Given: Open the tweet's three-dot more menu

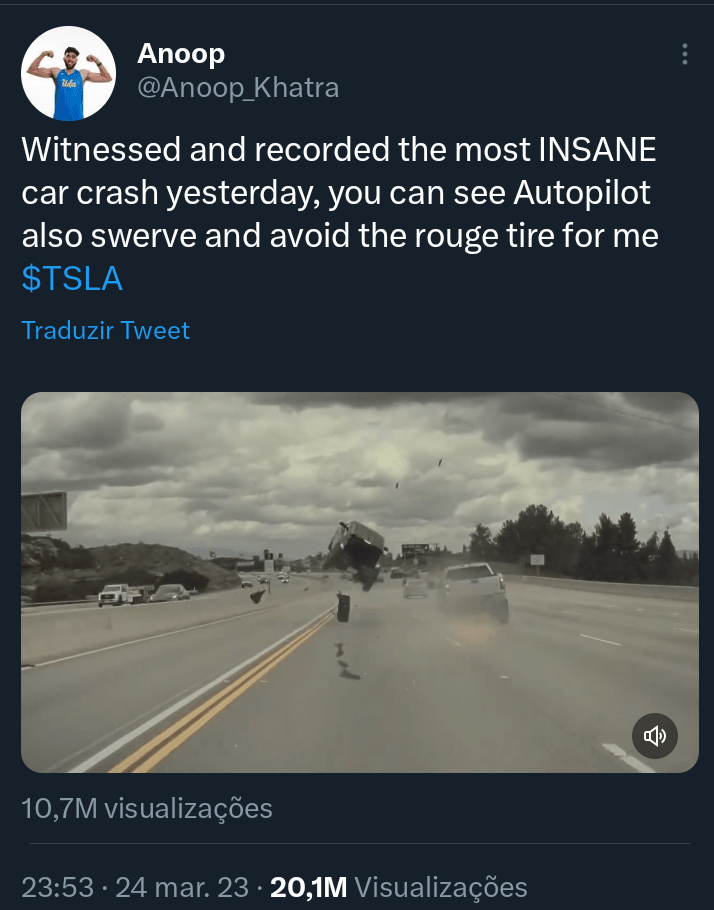Looking at the screenshot, I should tap(684, 55).
